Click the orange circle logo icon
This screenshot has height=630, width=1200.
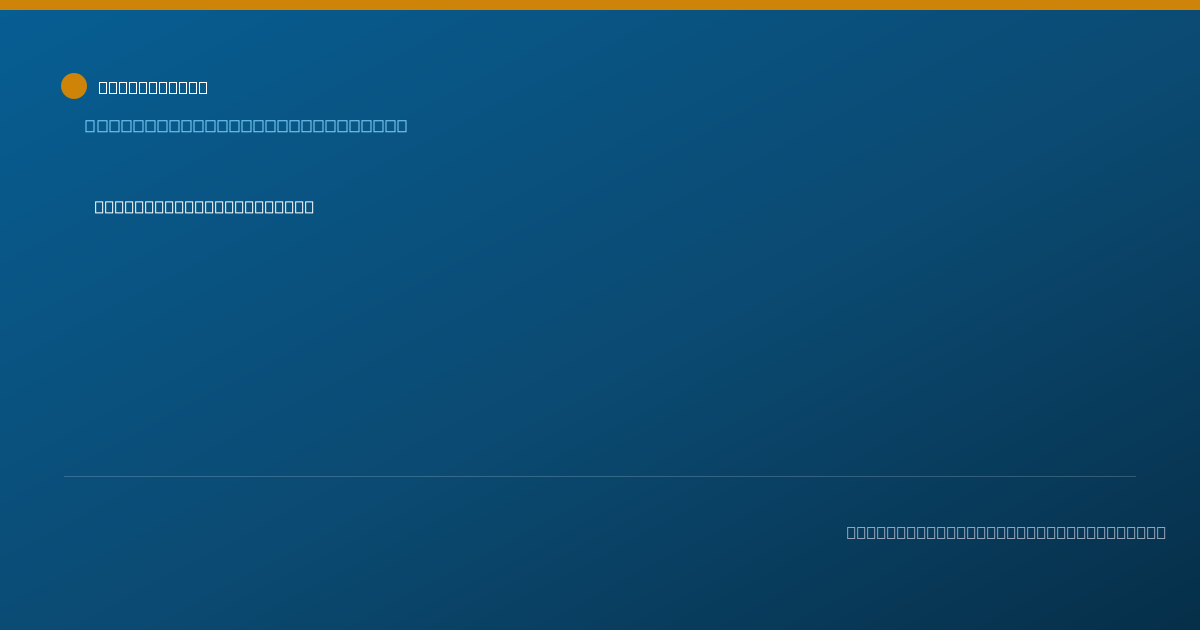click(x=74, y=86)
